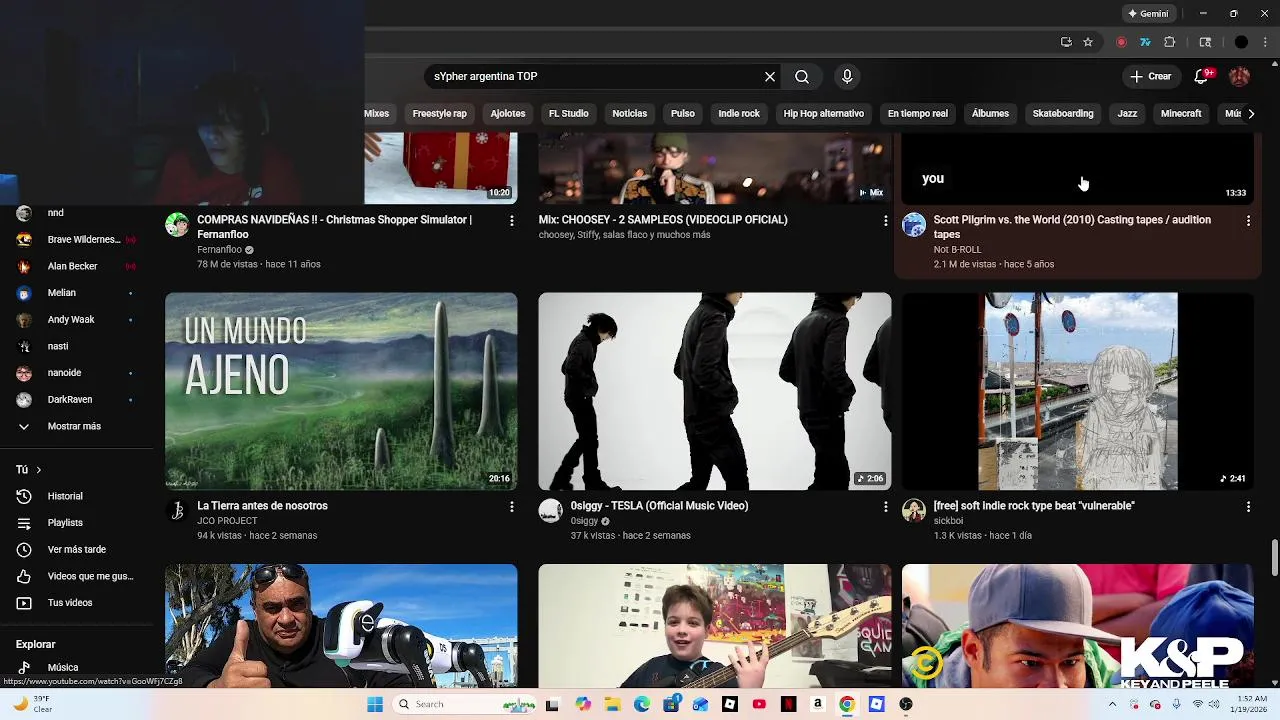1280x720 pixels.
Task: Open YouTube notifications bell
Action: click(x=1203, y=77)
